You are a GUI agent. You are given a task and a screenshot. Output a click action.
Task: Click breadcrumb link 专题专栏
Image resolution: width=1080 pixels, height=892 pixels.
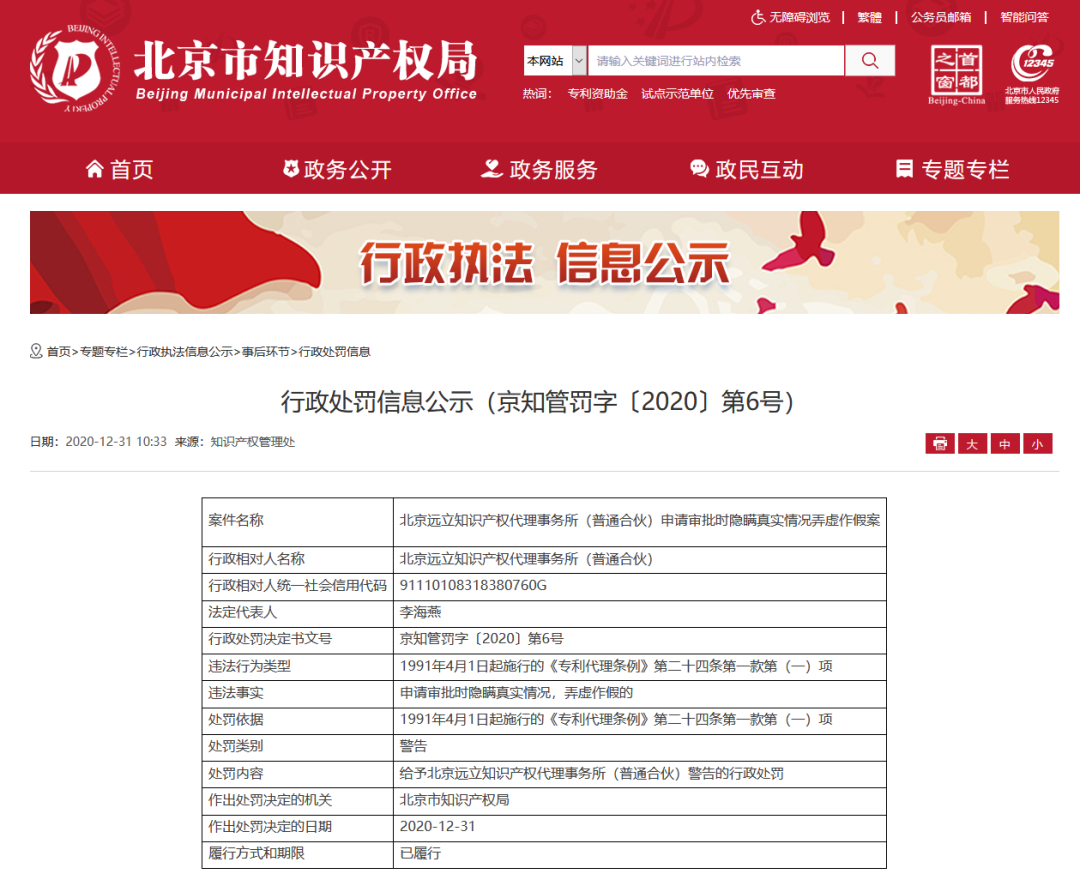[x=104, y=352]
